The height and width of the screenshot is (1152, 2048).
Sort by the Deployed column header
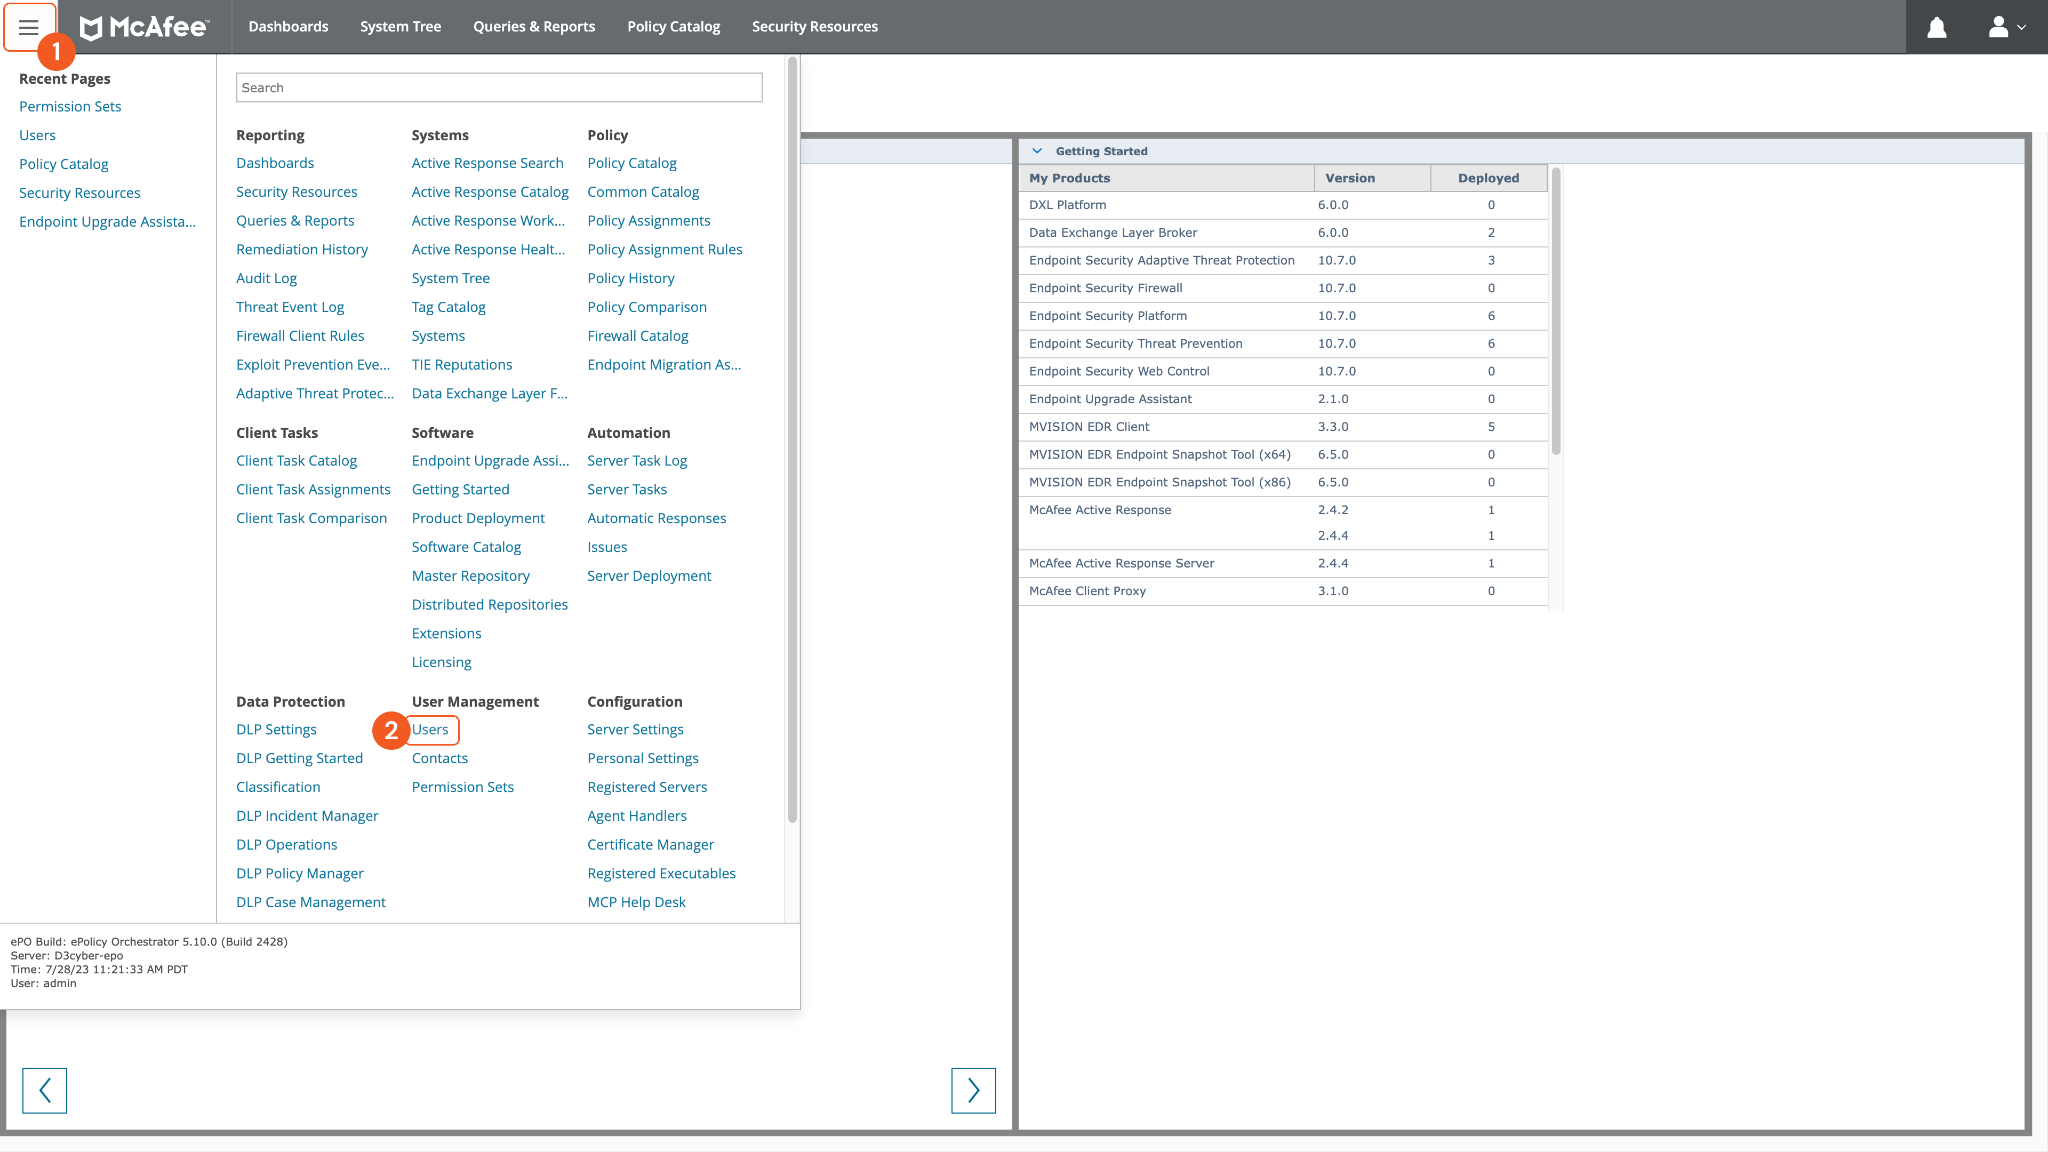click(1487, 178)
